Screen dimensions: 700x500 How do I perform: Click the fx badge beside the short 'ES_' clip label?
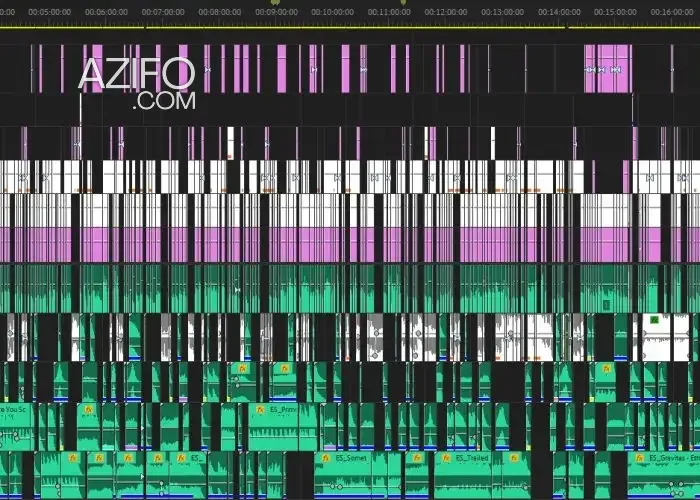[x=181, y=458]
